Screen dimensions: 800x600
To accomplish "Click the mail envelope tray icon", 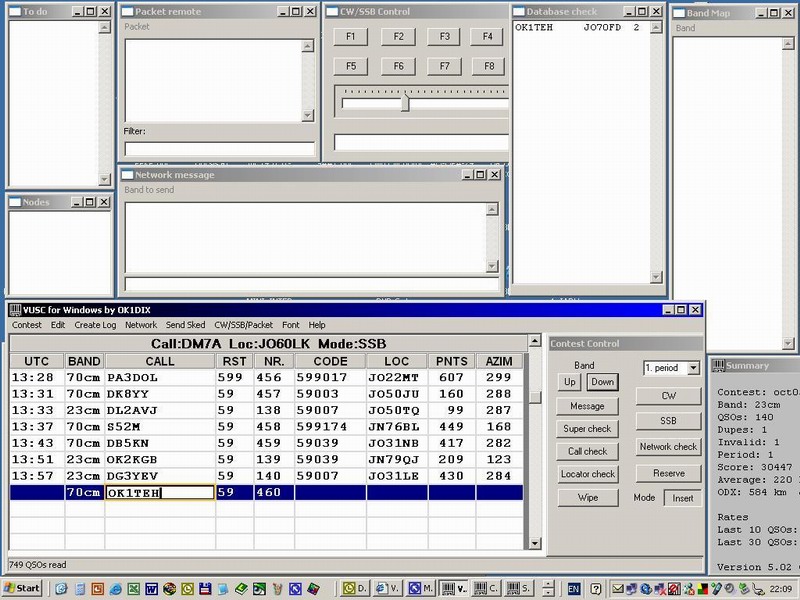I will [618, 589].
